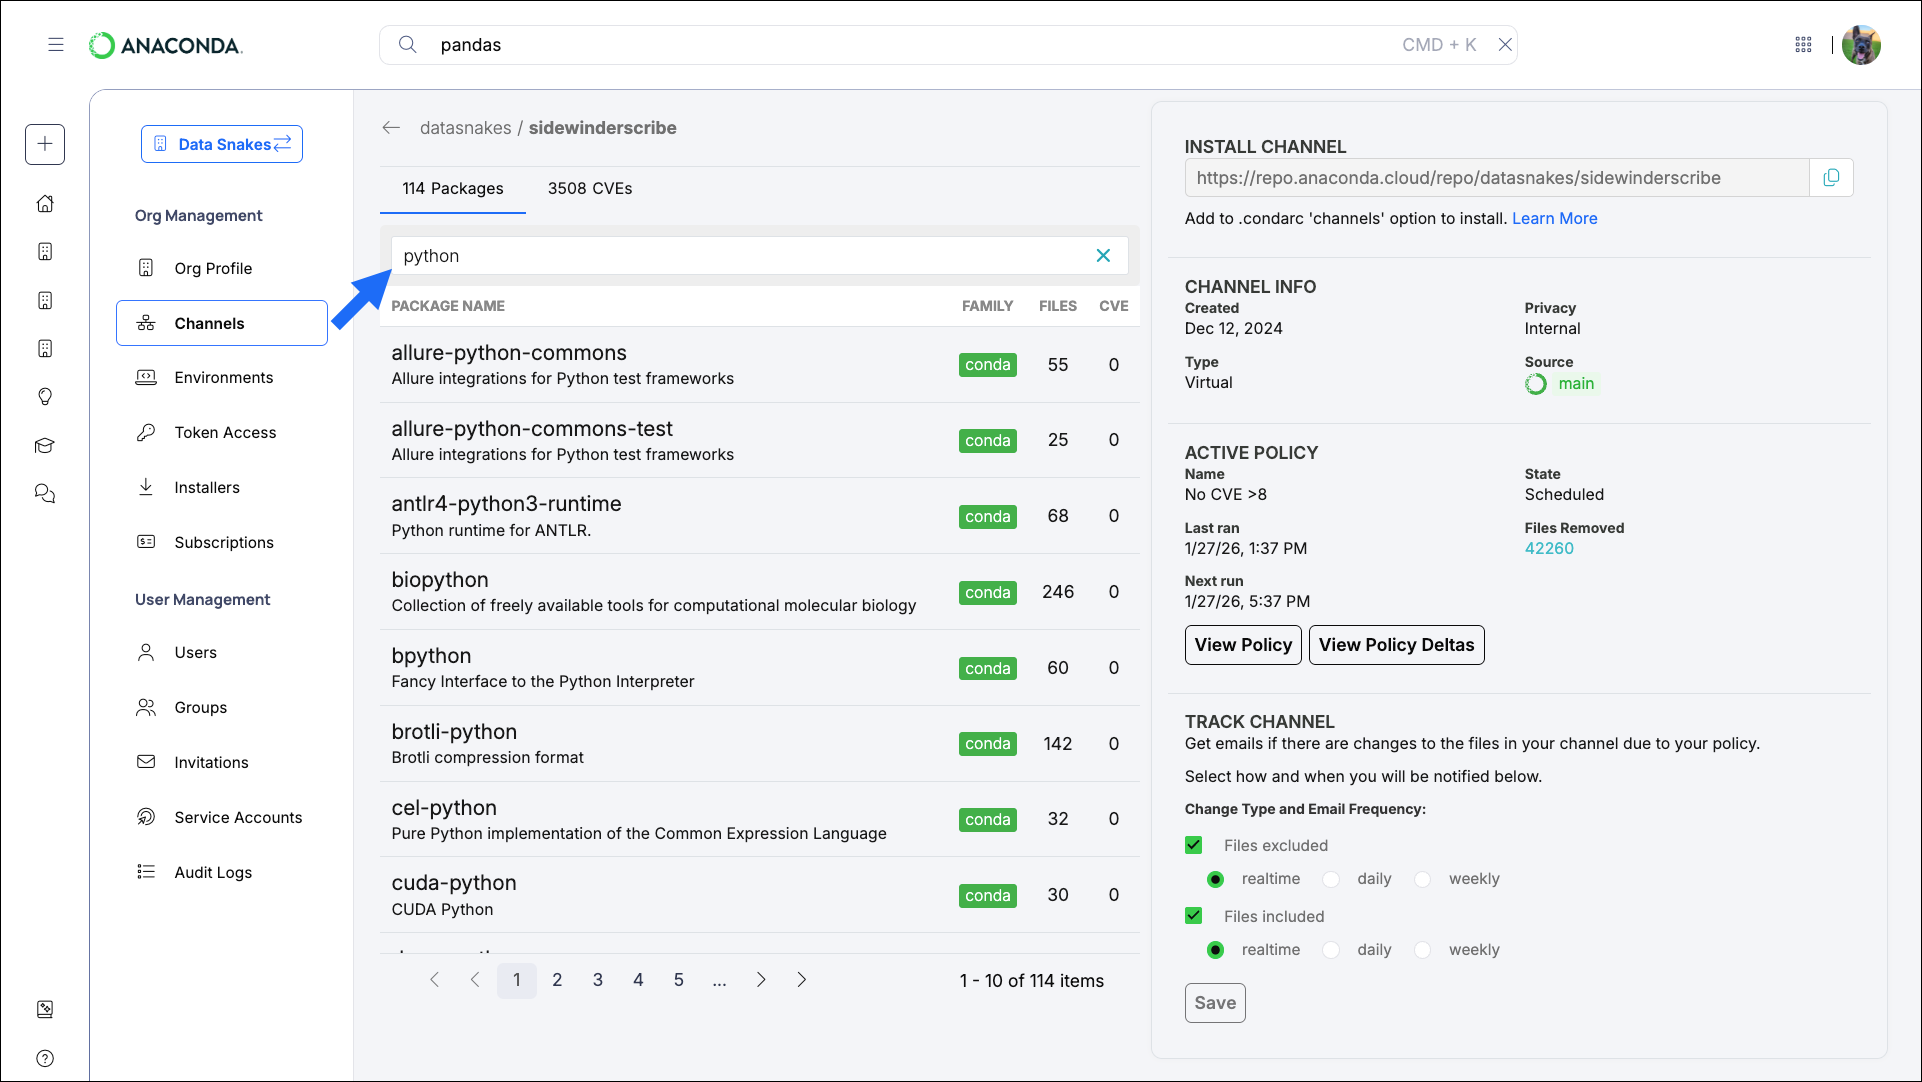The image size is (1922, 1082).
Task: Open the hamburger menu icon
Action: 56,45
